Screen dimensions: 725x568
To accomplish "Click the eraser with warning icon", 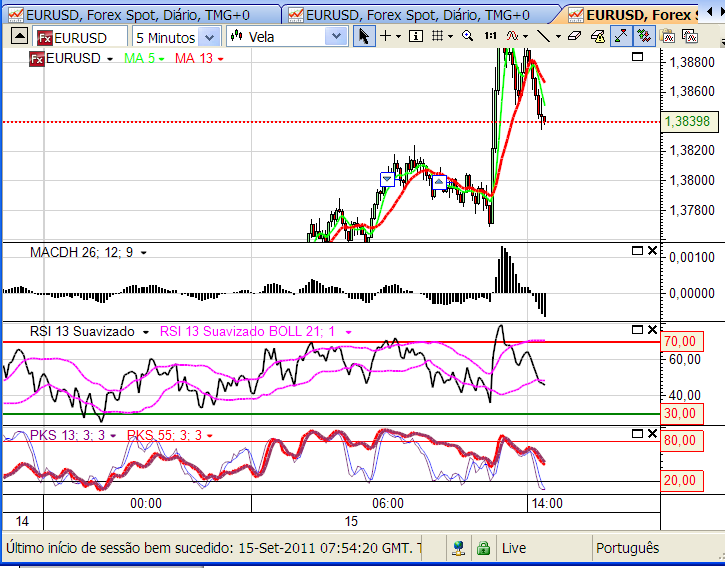I will (598, 36).
